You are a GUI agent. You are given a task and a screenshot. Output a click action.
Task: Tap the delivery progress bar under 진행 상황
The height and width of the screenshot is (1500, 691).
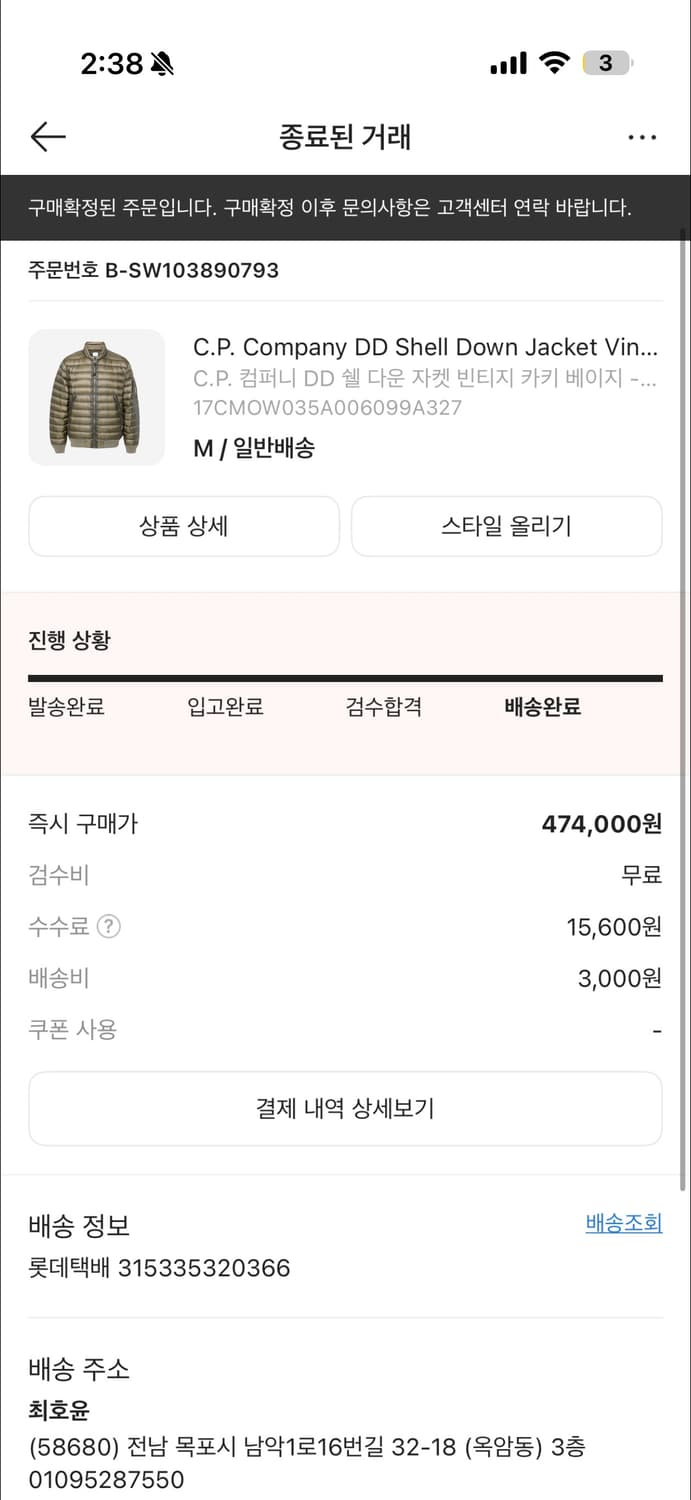[345, 676]
